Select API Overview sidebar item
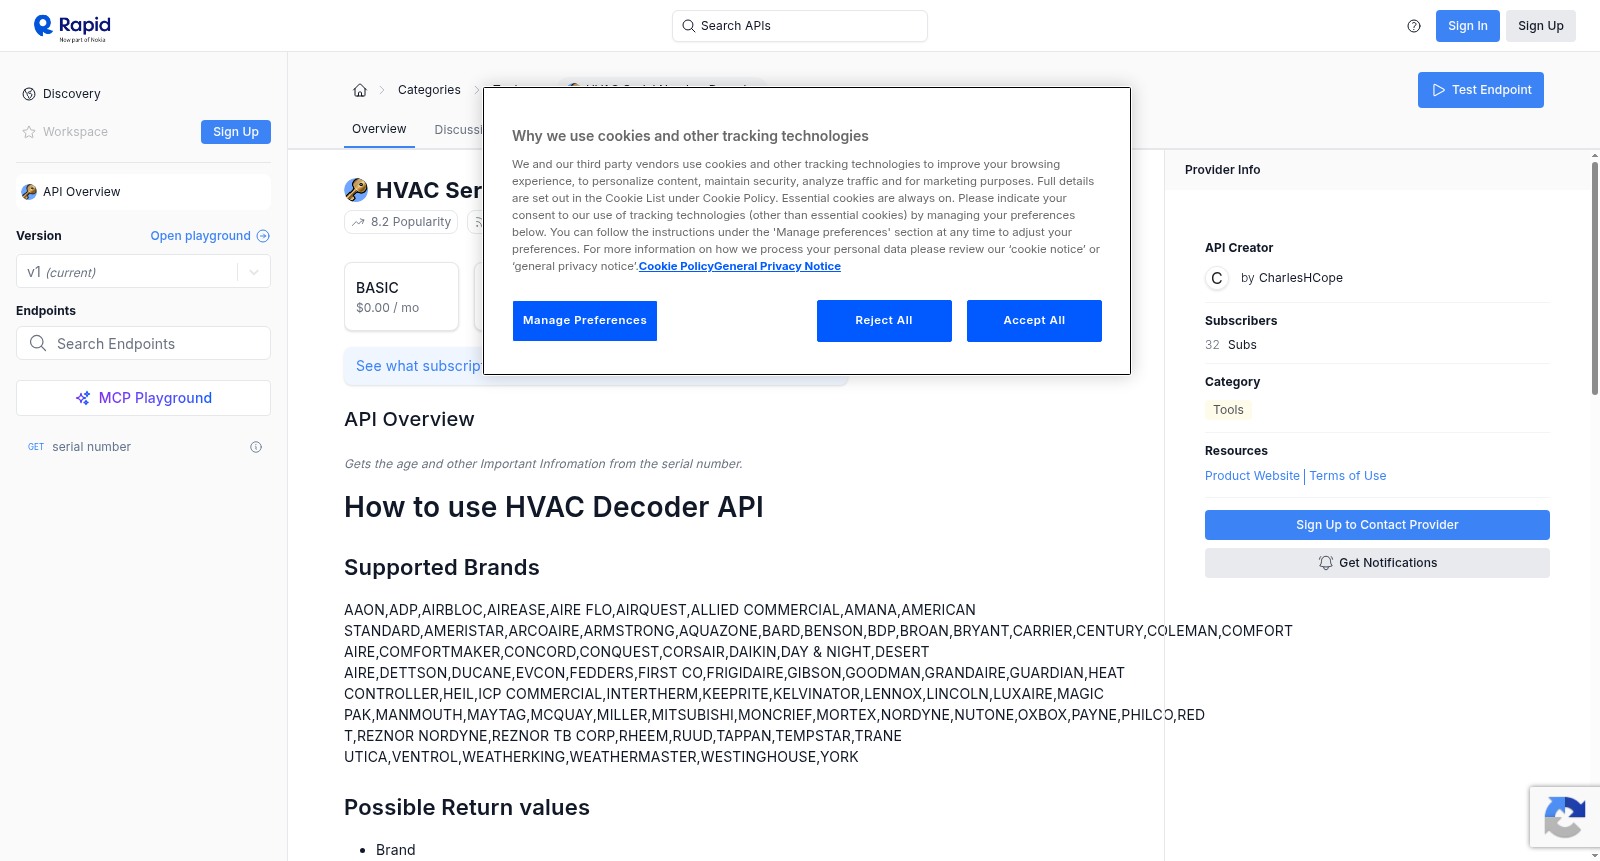Viewport: 1600px width, 861px height. (143, 192)
